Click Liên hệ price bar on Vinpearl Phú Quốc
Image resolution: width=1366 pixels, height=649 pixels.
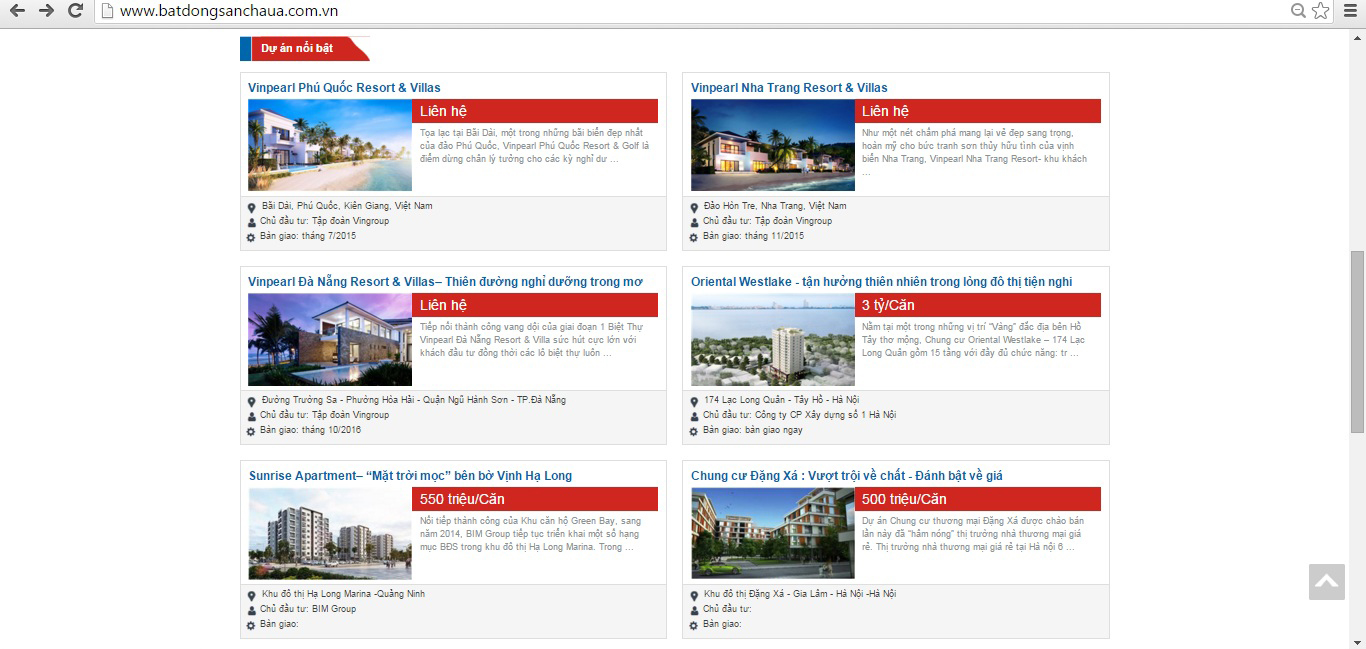[x=535, y=111]
